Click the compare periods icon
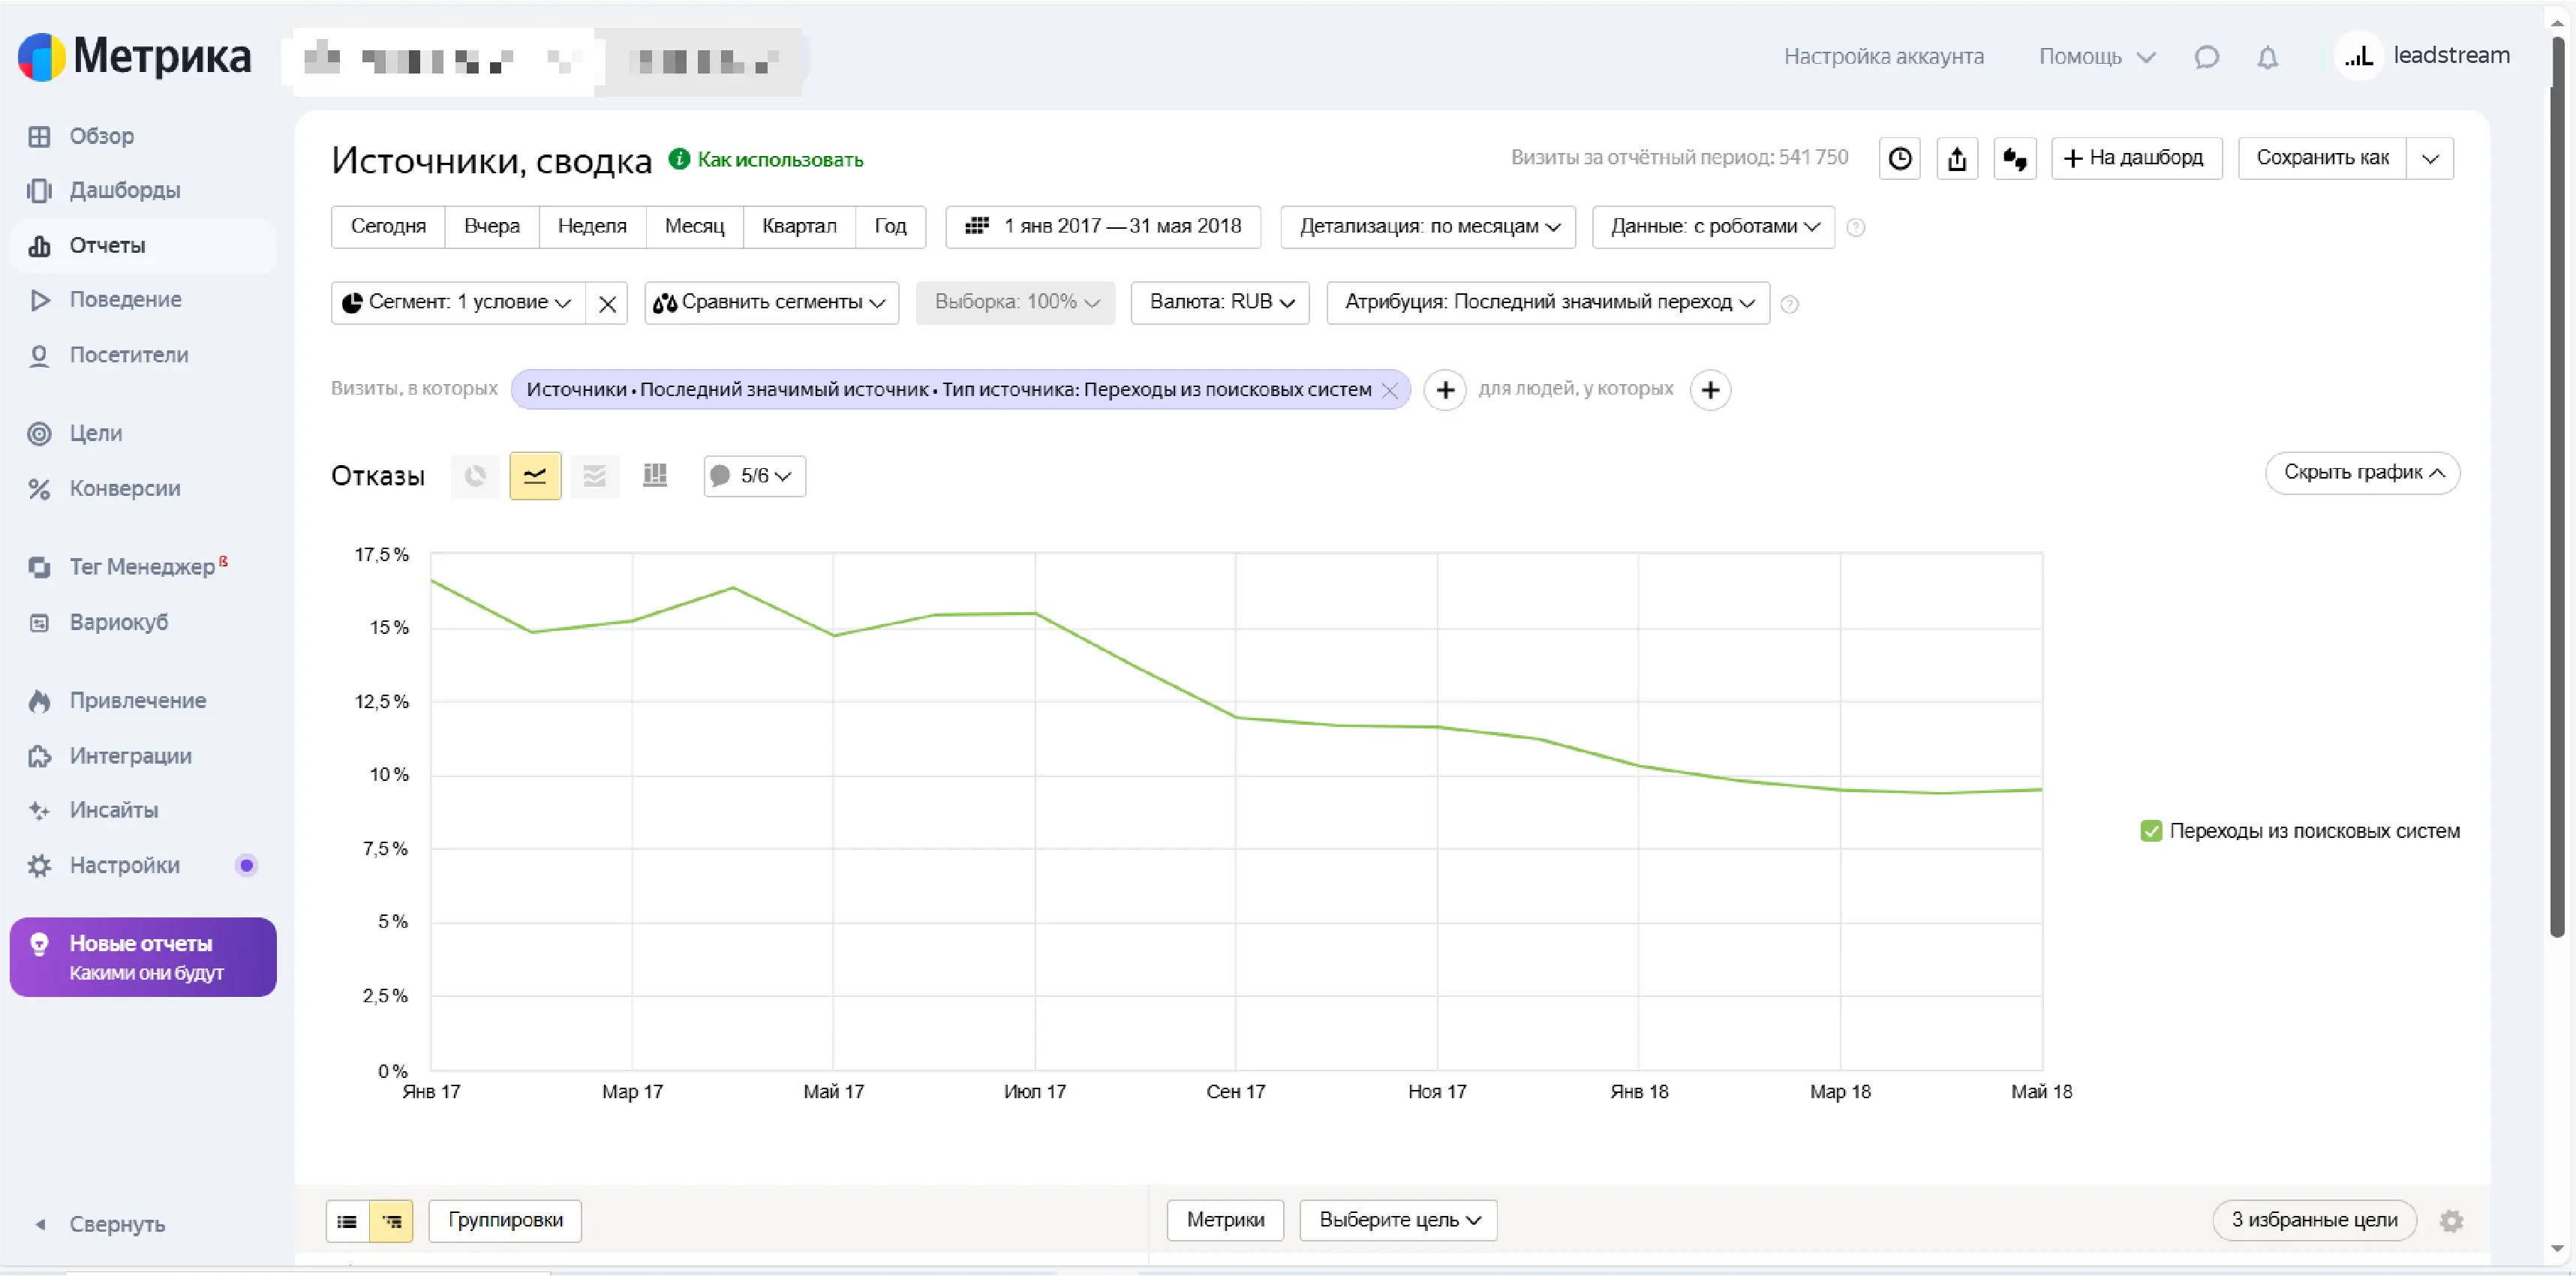2576x1276 pixels. point(2015,158)
